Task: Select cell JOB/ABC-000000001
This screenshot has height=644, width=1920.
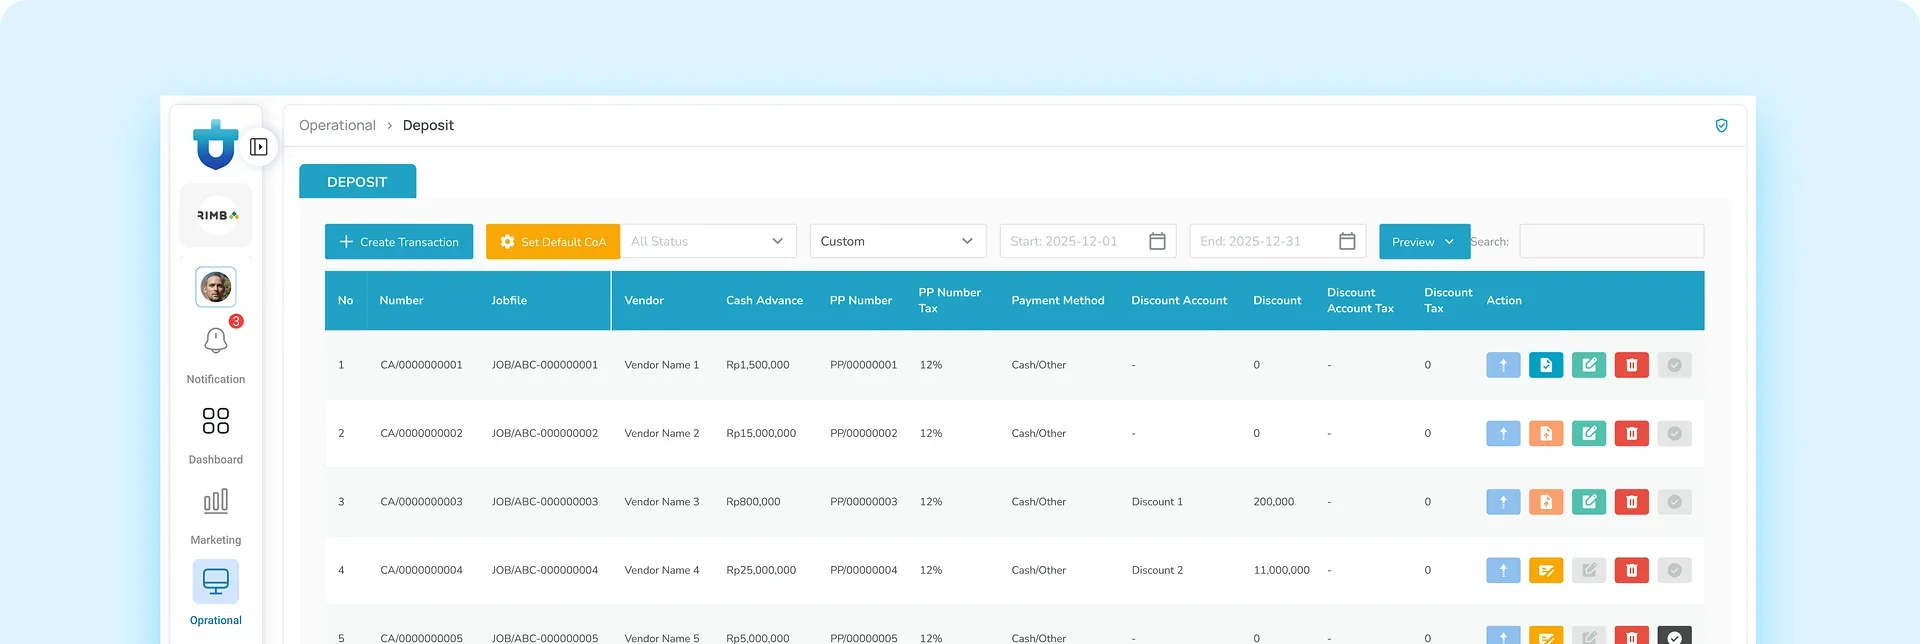Action: [x=545, y=365]
